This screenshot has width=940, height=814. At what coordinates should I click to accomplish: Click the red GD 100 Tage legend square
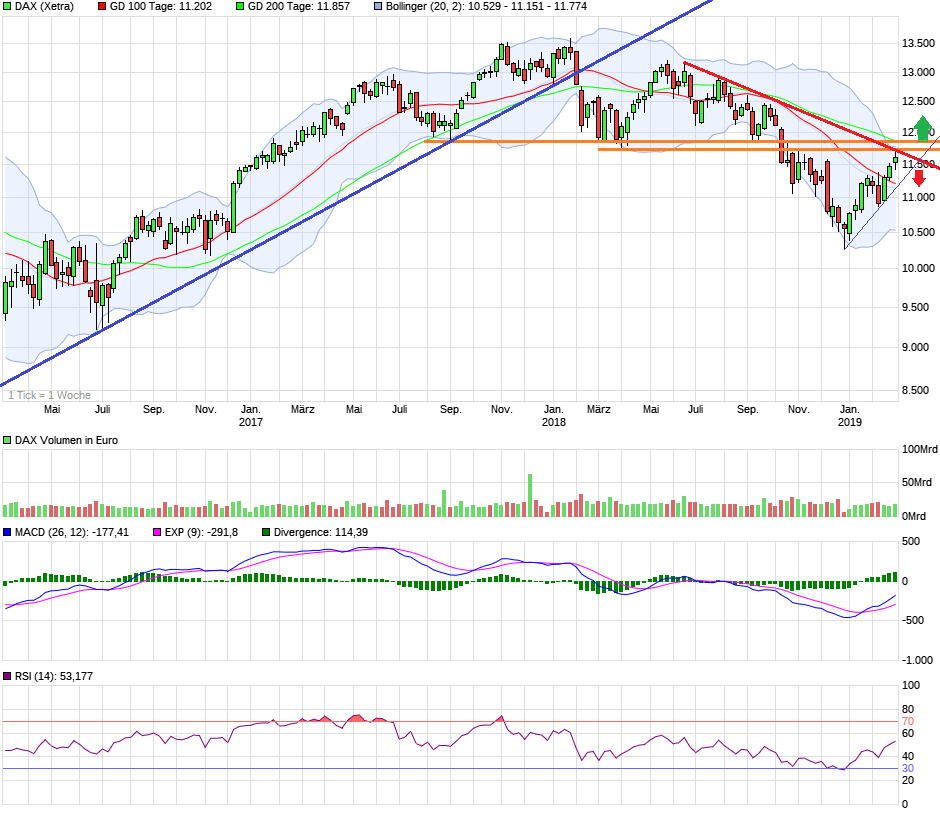tap(102, 7)
